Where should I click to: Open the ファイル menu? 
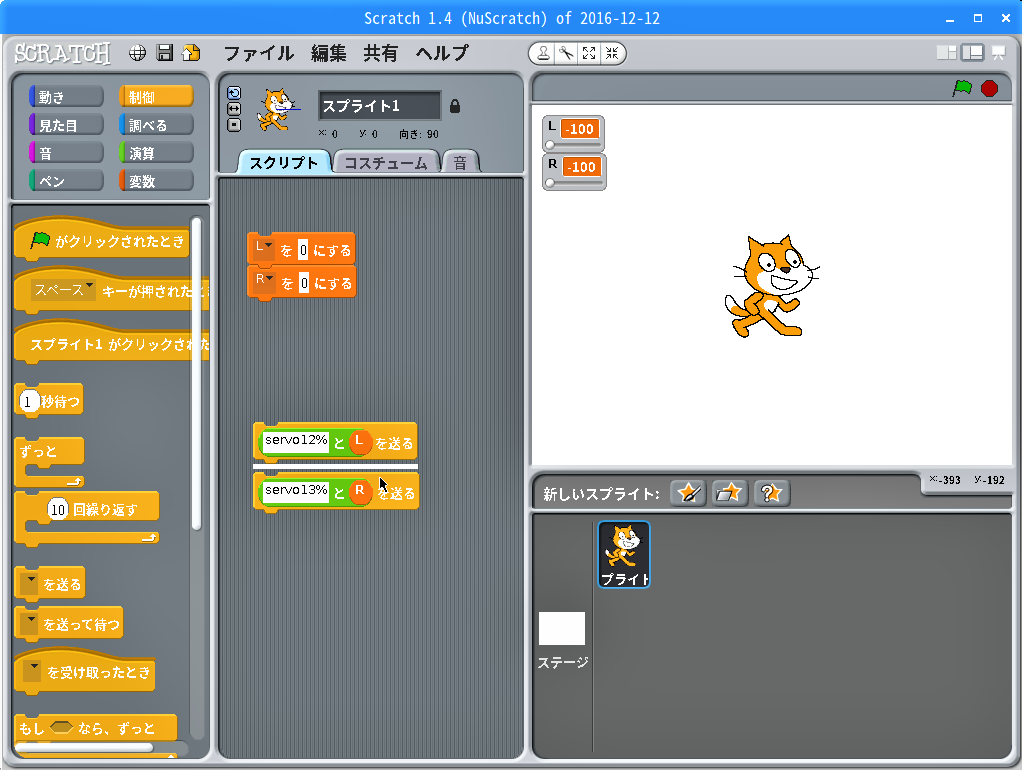(x=258, y=53)
